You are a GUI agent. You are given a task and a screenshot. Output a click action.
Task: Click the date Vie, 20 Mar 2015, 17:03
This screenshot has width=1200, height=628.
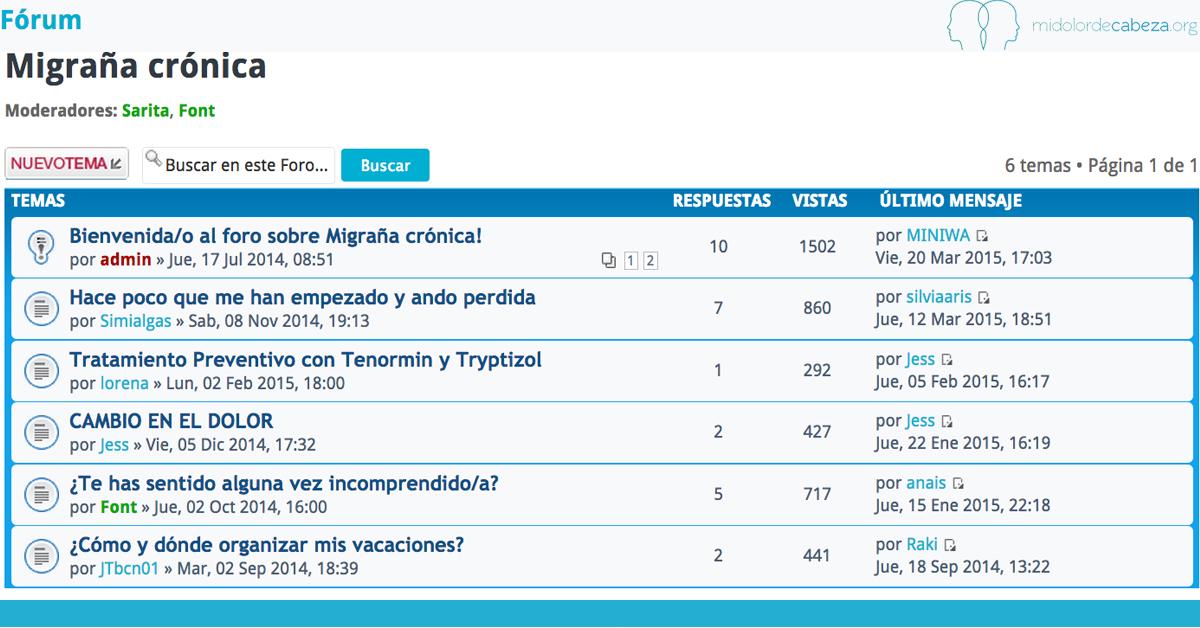(x=964, y=258)
